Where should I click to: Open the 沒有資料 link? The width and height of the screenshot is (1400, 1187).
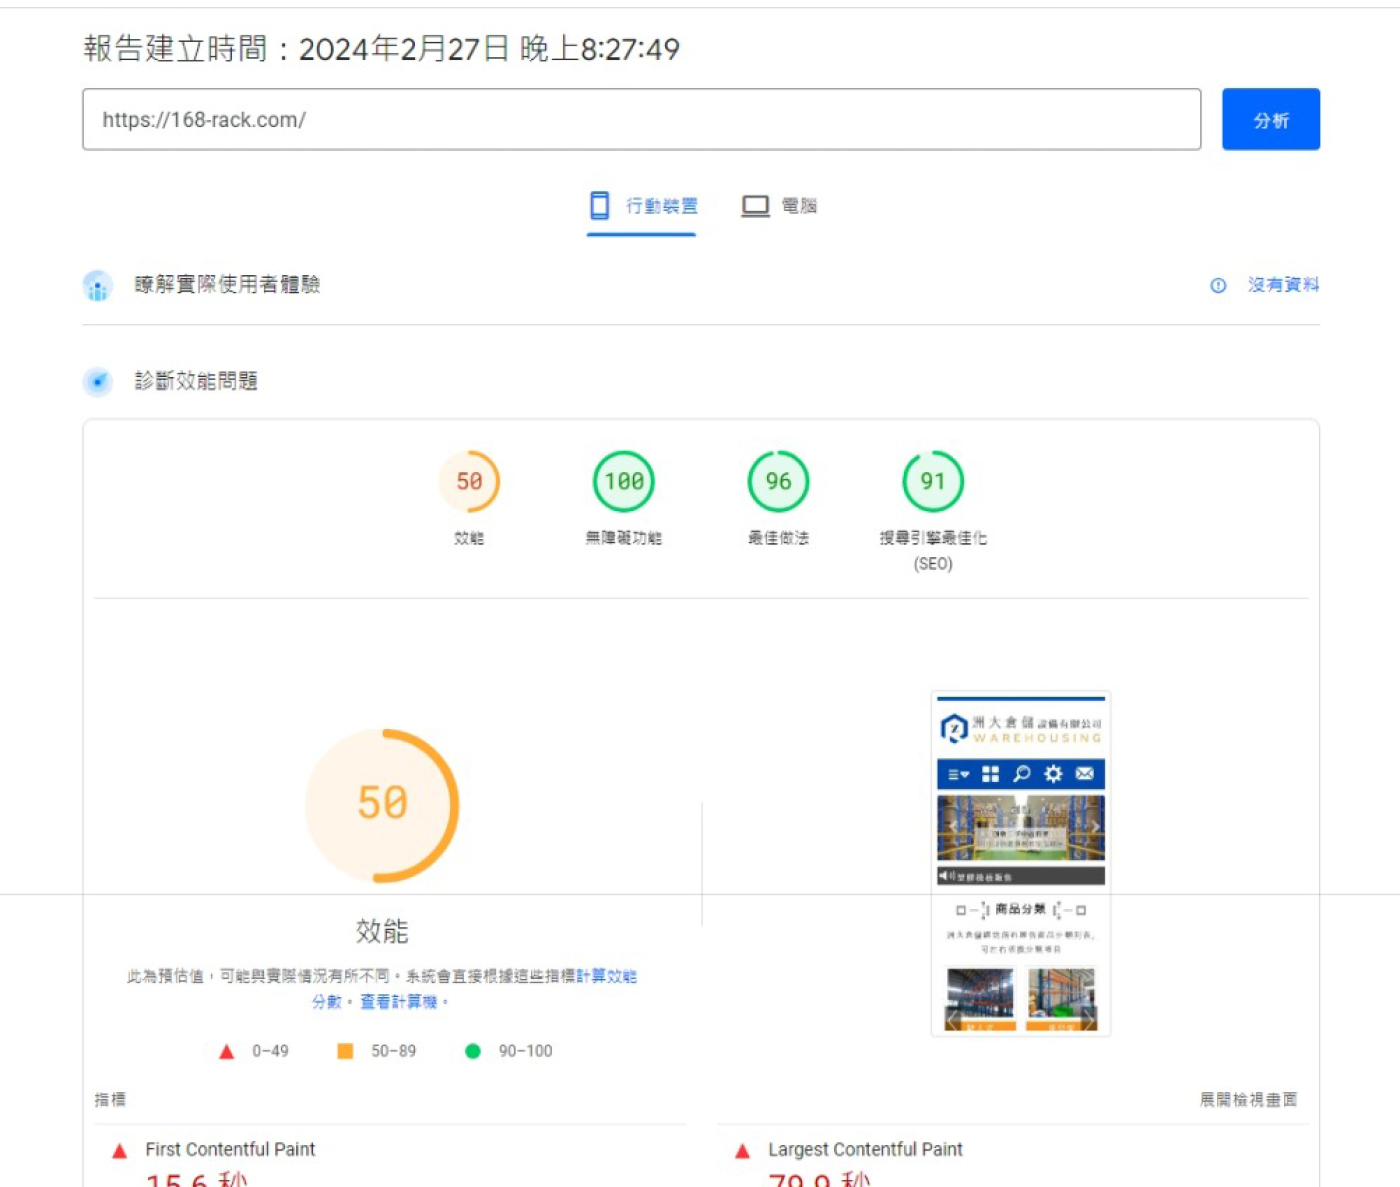point(1283,285)
